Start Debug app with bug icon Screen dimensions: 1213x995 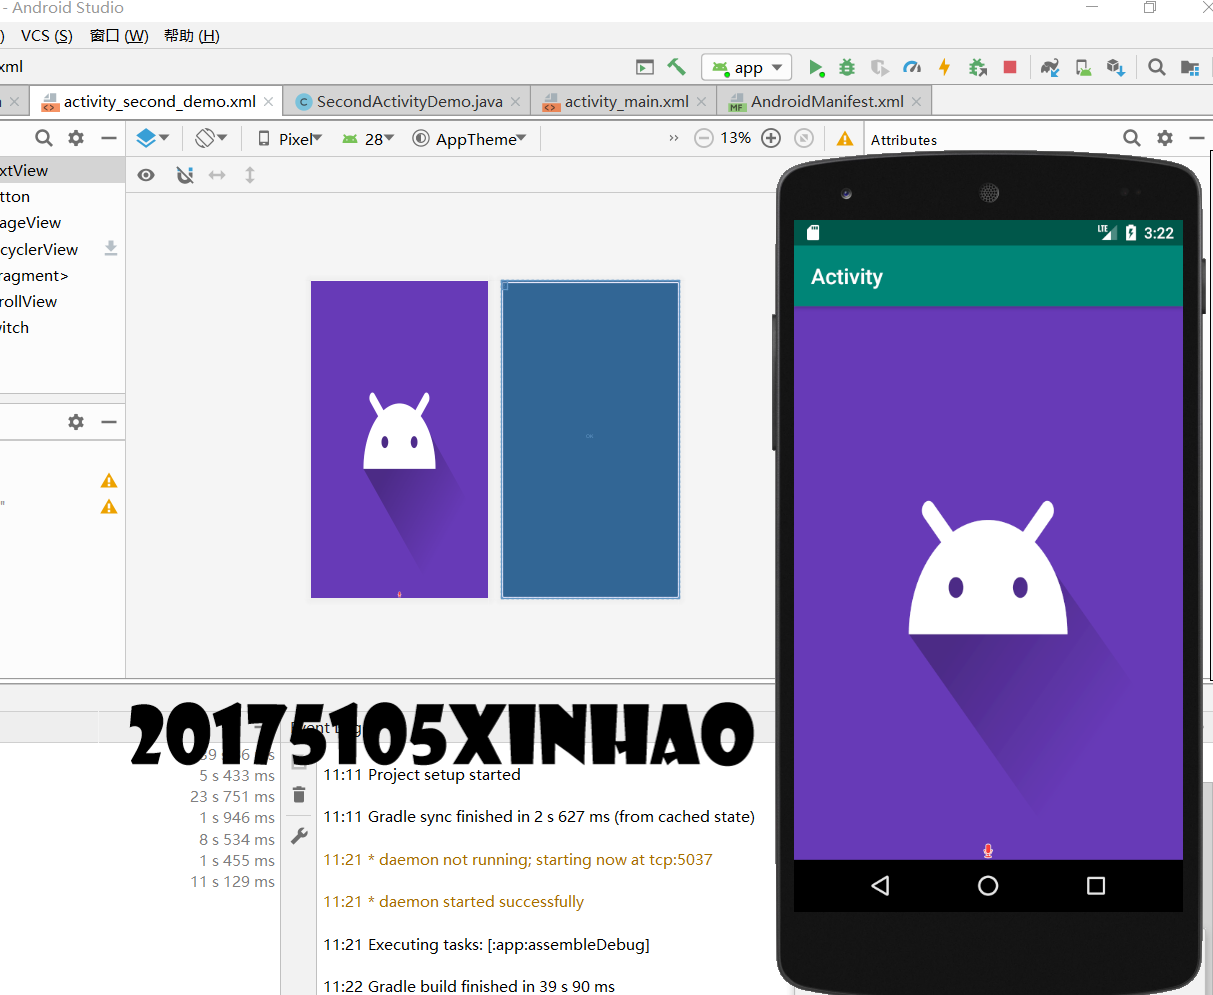(x=847, y=67)
